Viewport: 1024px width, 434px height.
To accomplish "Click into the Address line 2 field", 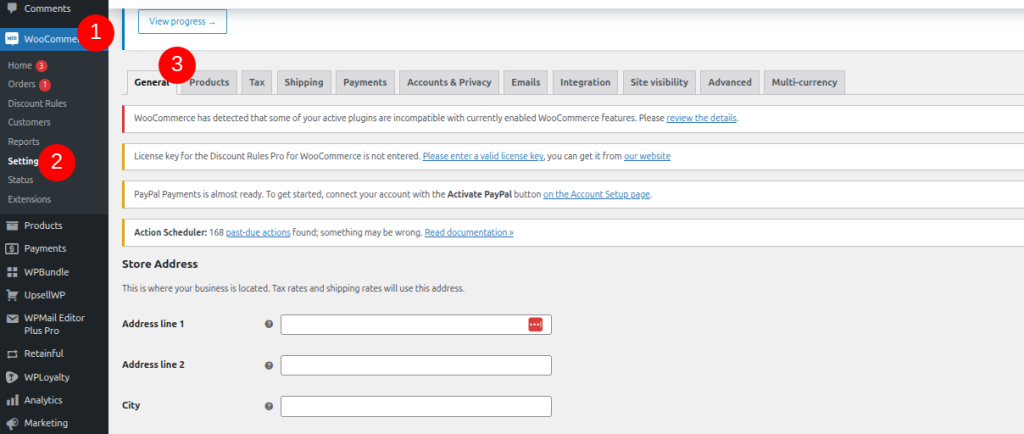I will (416, 365).
